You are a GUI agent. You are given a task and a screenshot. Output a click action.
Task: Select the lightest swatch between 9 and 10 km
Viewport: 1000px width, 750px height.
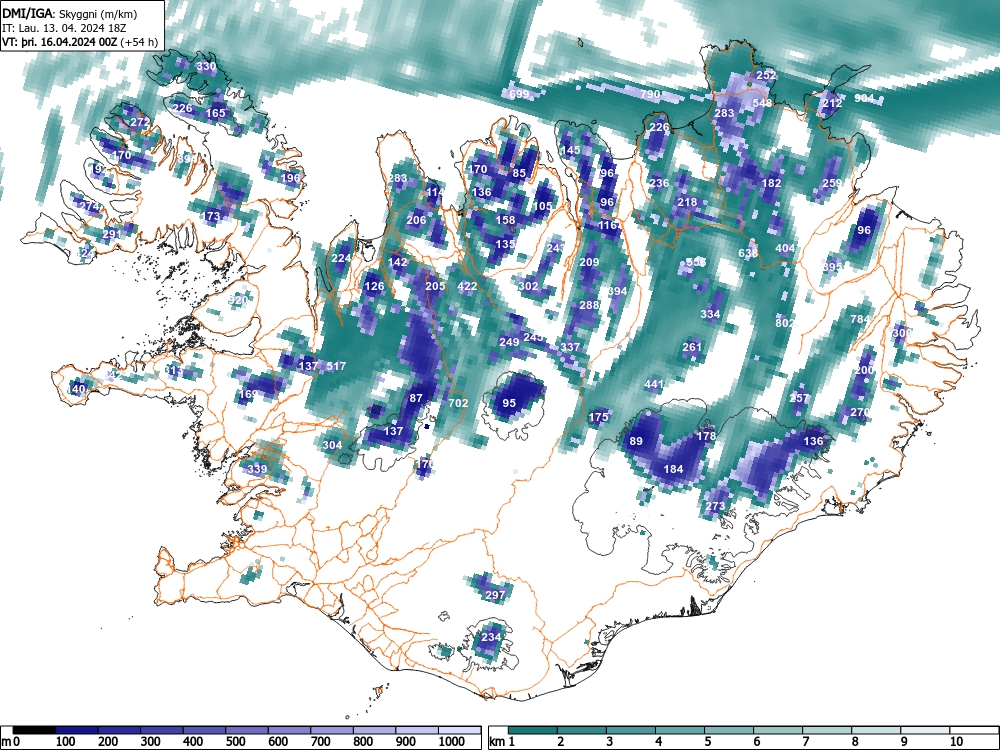coord(925,731)
